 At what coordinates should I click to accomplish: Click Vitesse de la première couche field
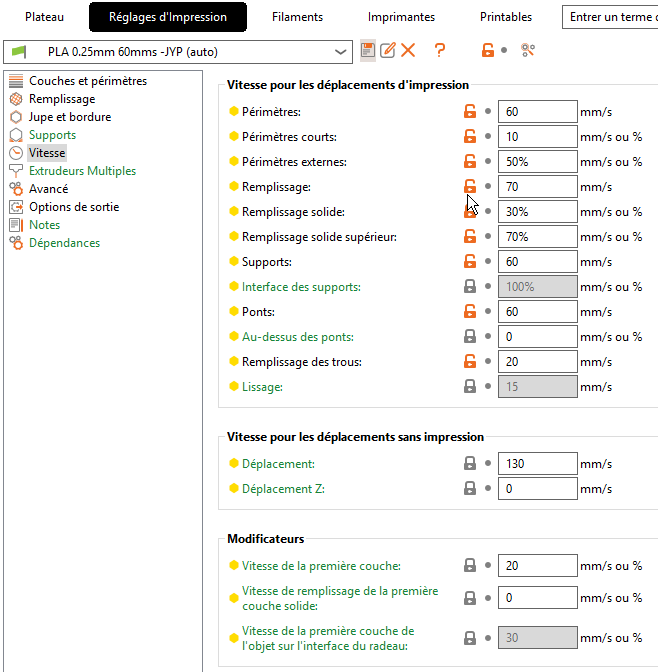tap(538, 566)
